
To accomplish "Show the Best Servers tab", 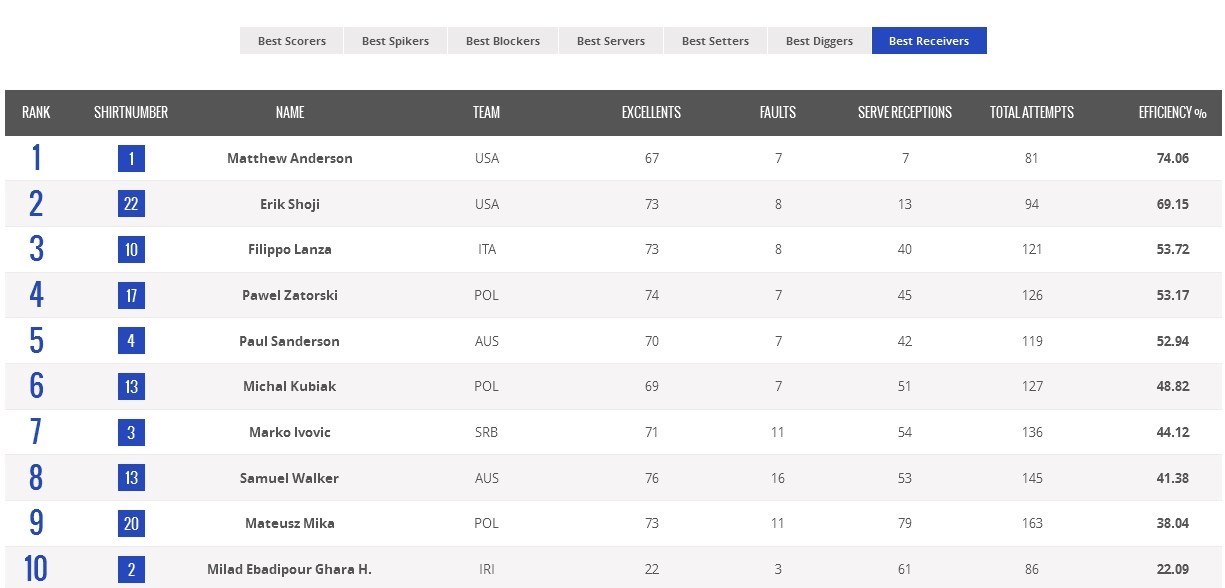I will click(610, 41).
